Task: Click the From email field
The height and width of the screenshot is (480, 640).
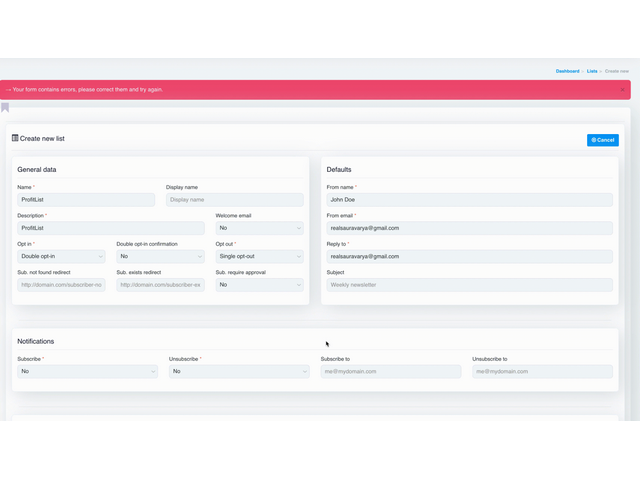Action: click(x=469, y=228)
